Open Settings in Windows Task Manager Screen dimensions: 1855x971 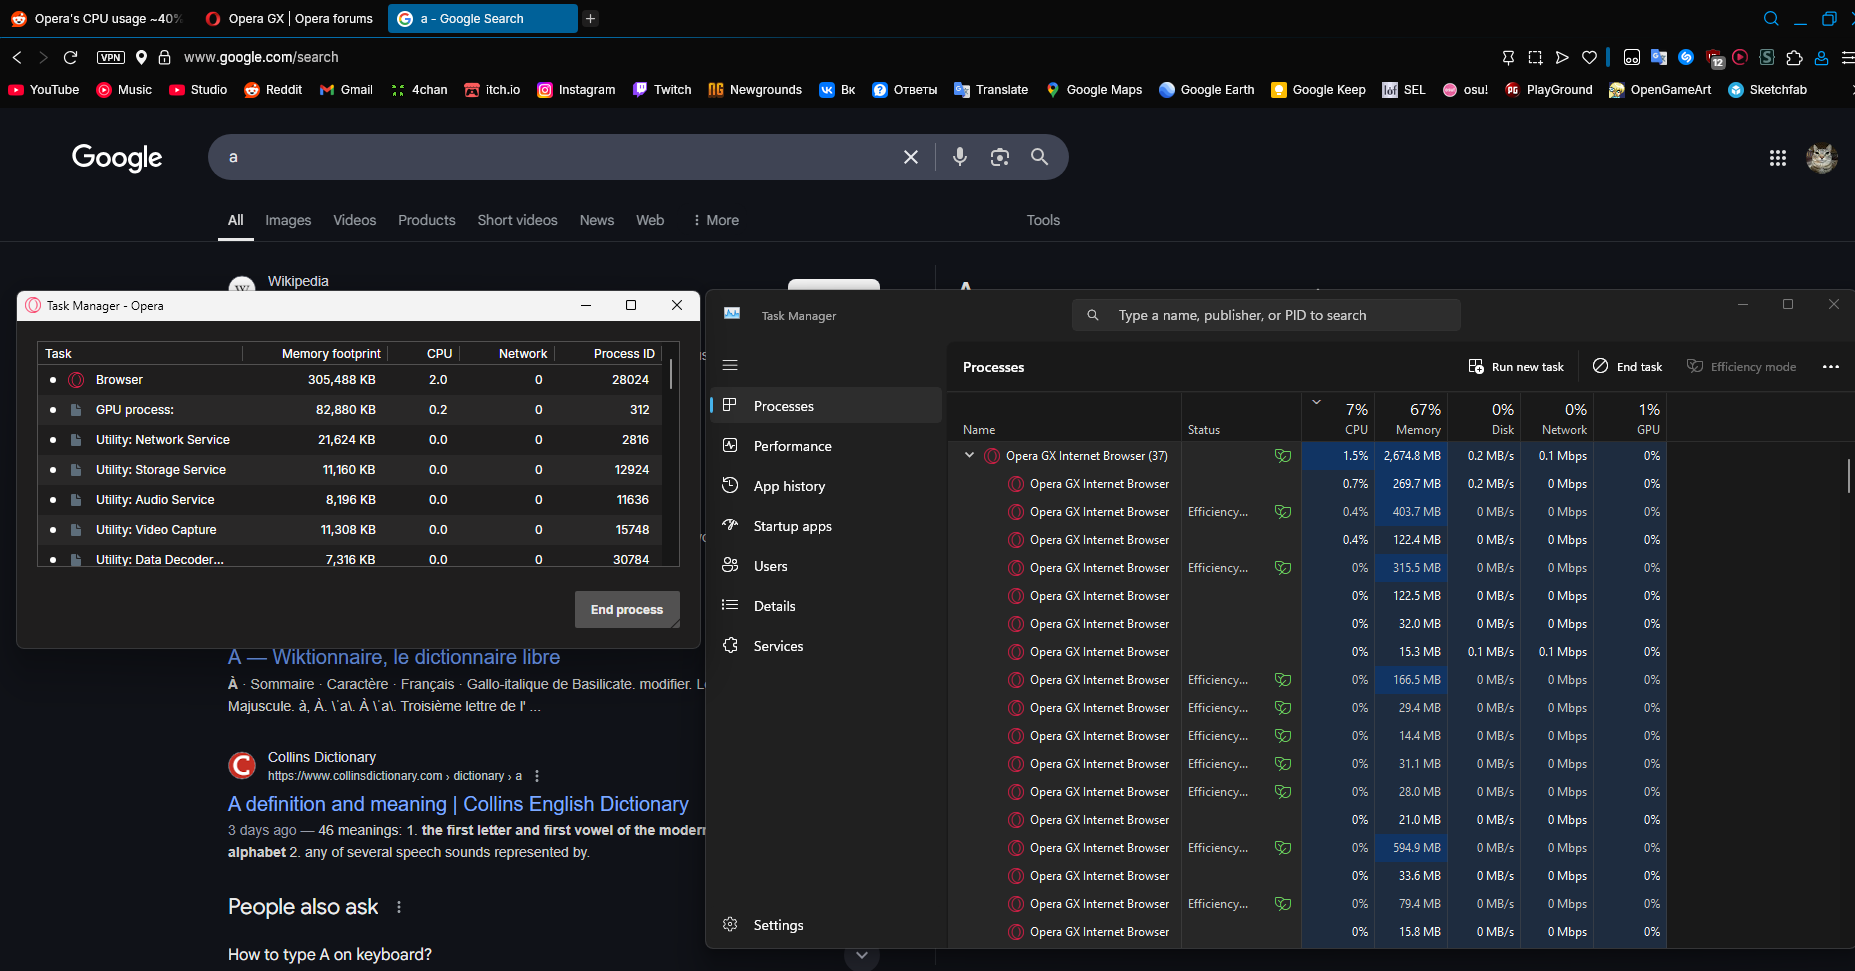pyautogui.click(x=826, y=925)
